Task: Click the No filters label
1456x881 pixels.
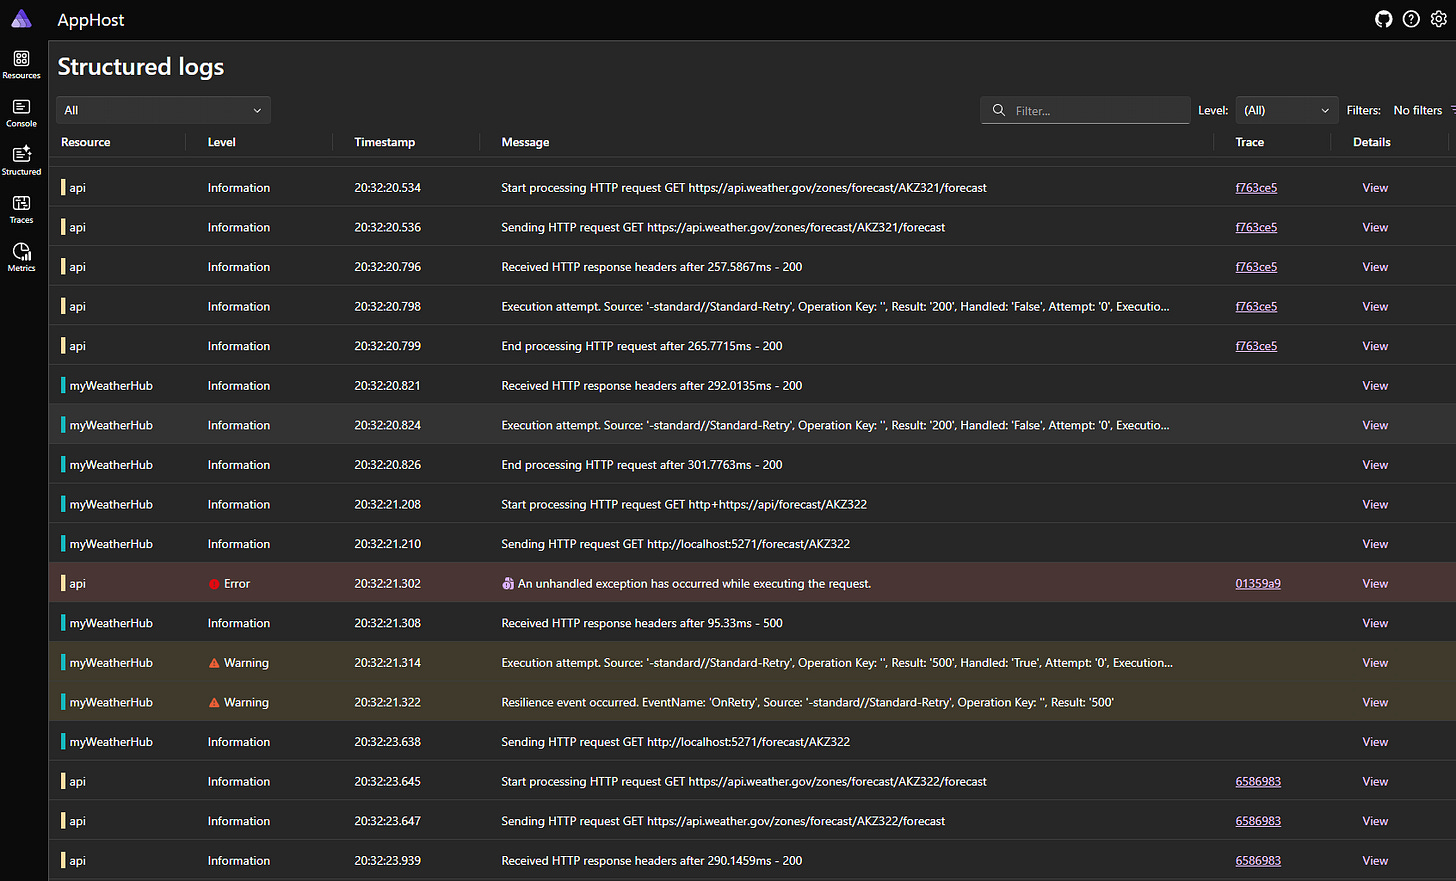Action: coord(1417,110)
